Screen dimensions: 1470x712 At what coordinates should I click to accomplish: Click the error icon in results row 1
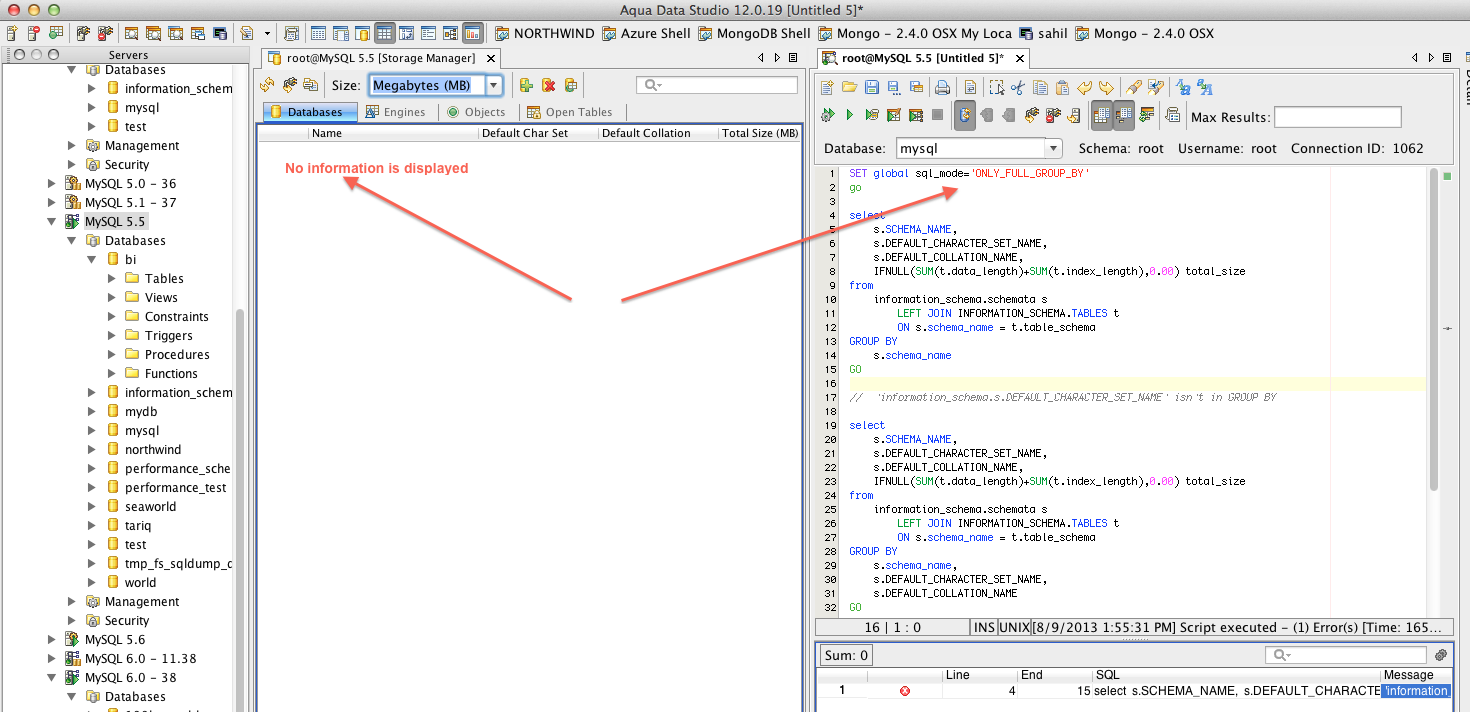905,691
